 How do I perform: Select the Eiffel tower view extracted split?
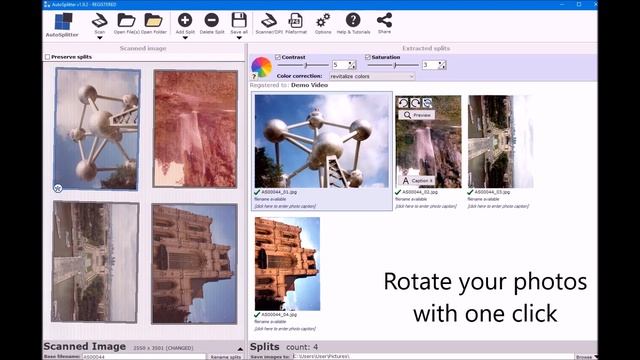[x=500, y=141]
